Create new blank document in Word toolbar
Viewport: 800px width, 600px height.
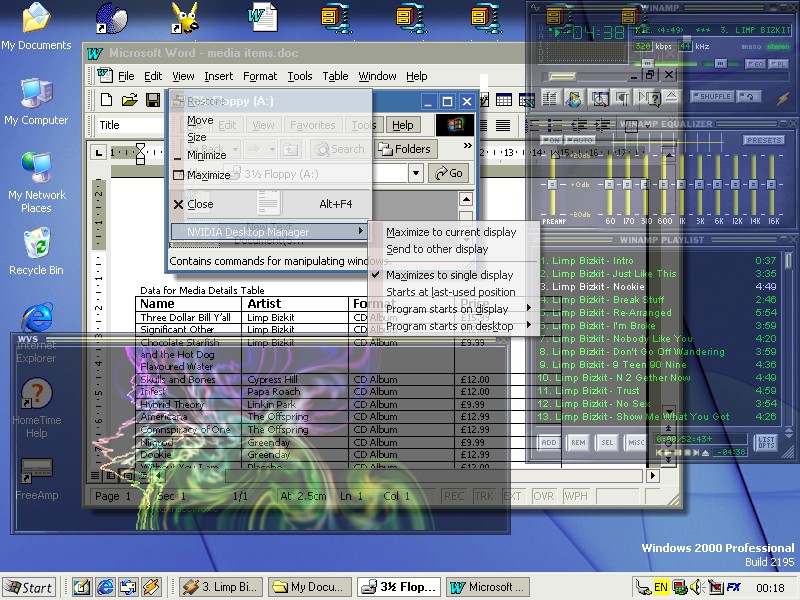tap(106, 100)
